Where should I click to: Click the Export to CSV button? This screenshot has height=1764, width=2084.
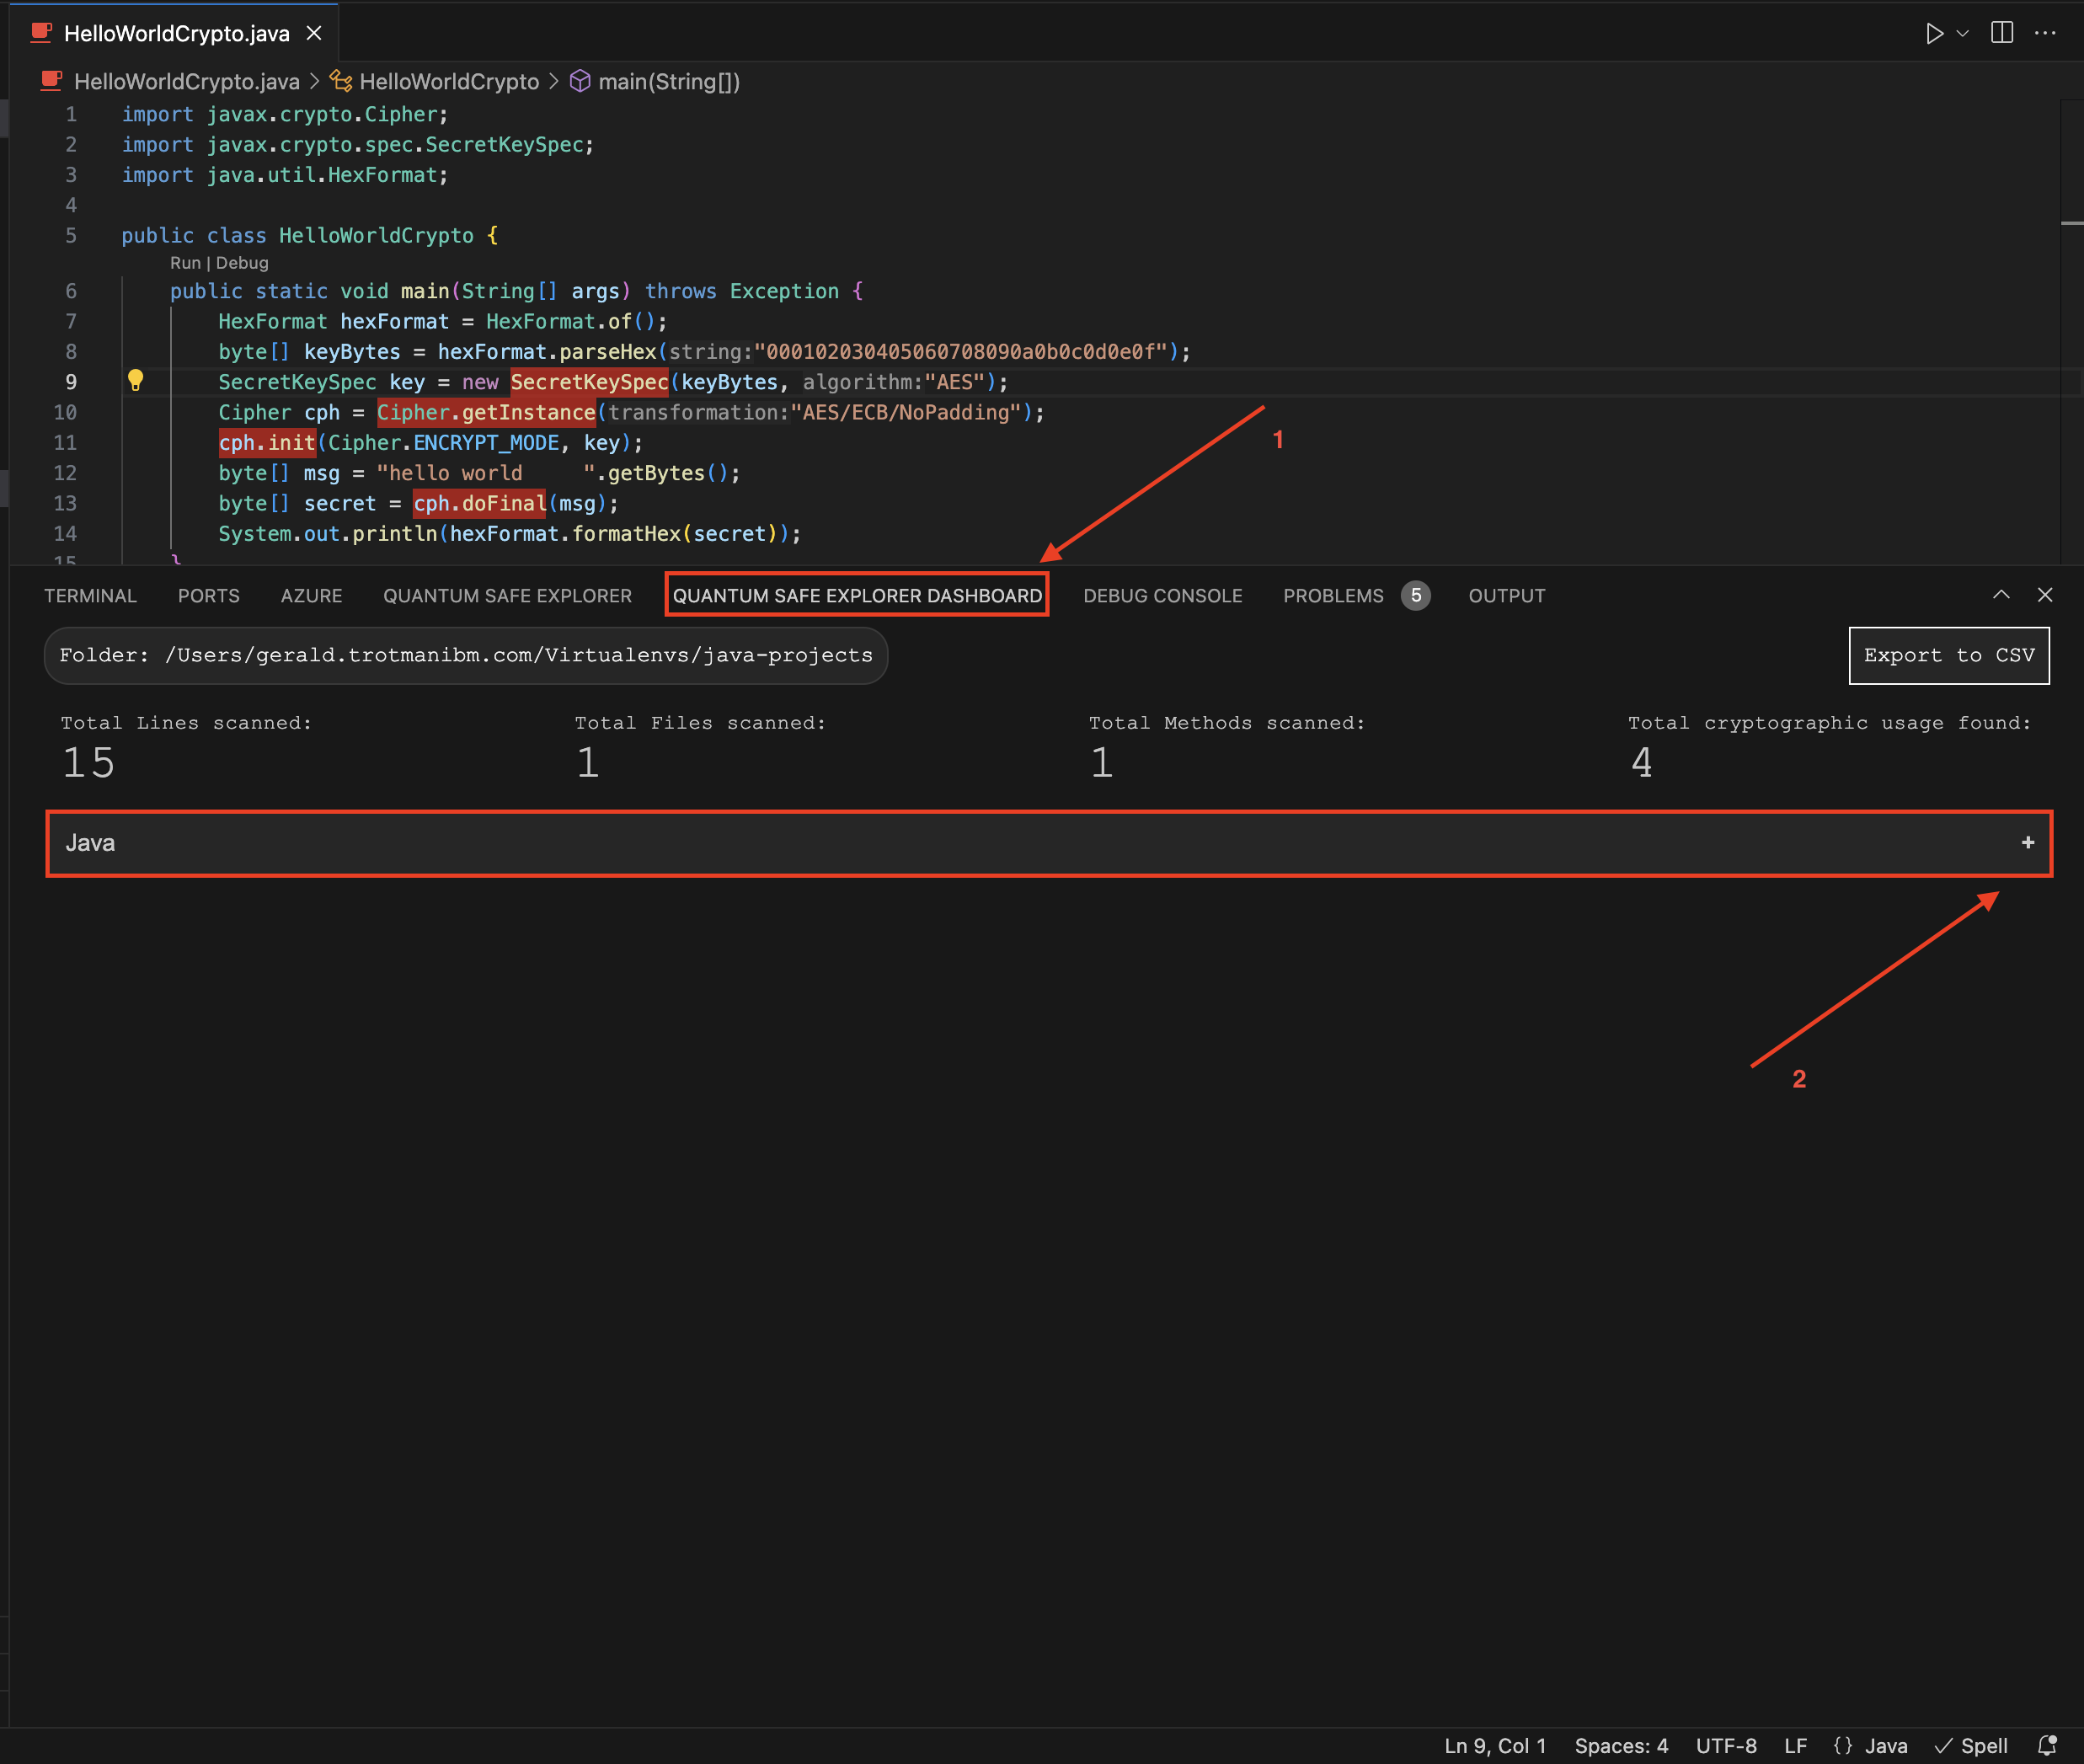point(1948,655)
